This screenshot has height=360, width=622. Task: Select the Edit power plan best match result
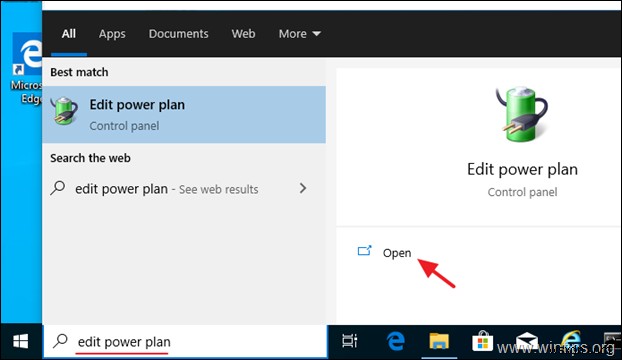[184, 115]
